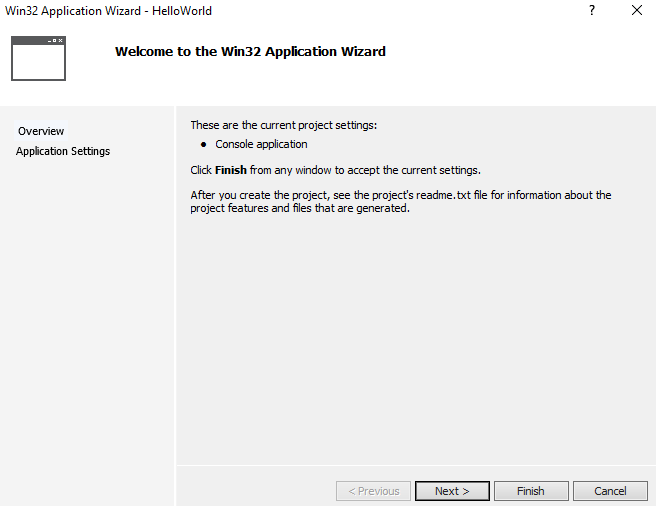The width and height of the screenshot is (656, 506).
Task: Click the question mark help icon
Action: pyautogui.click(x=592, y=10)
